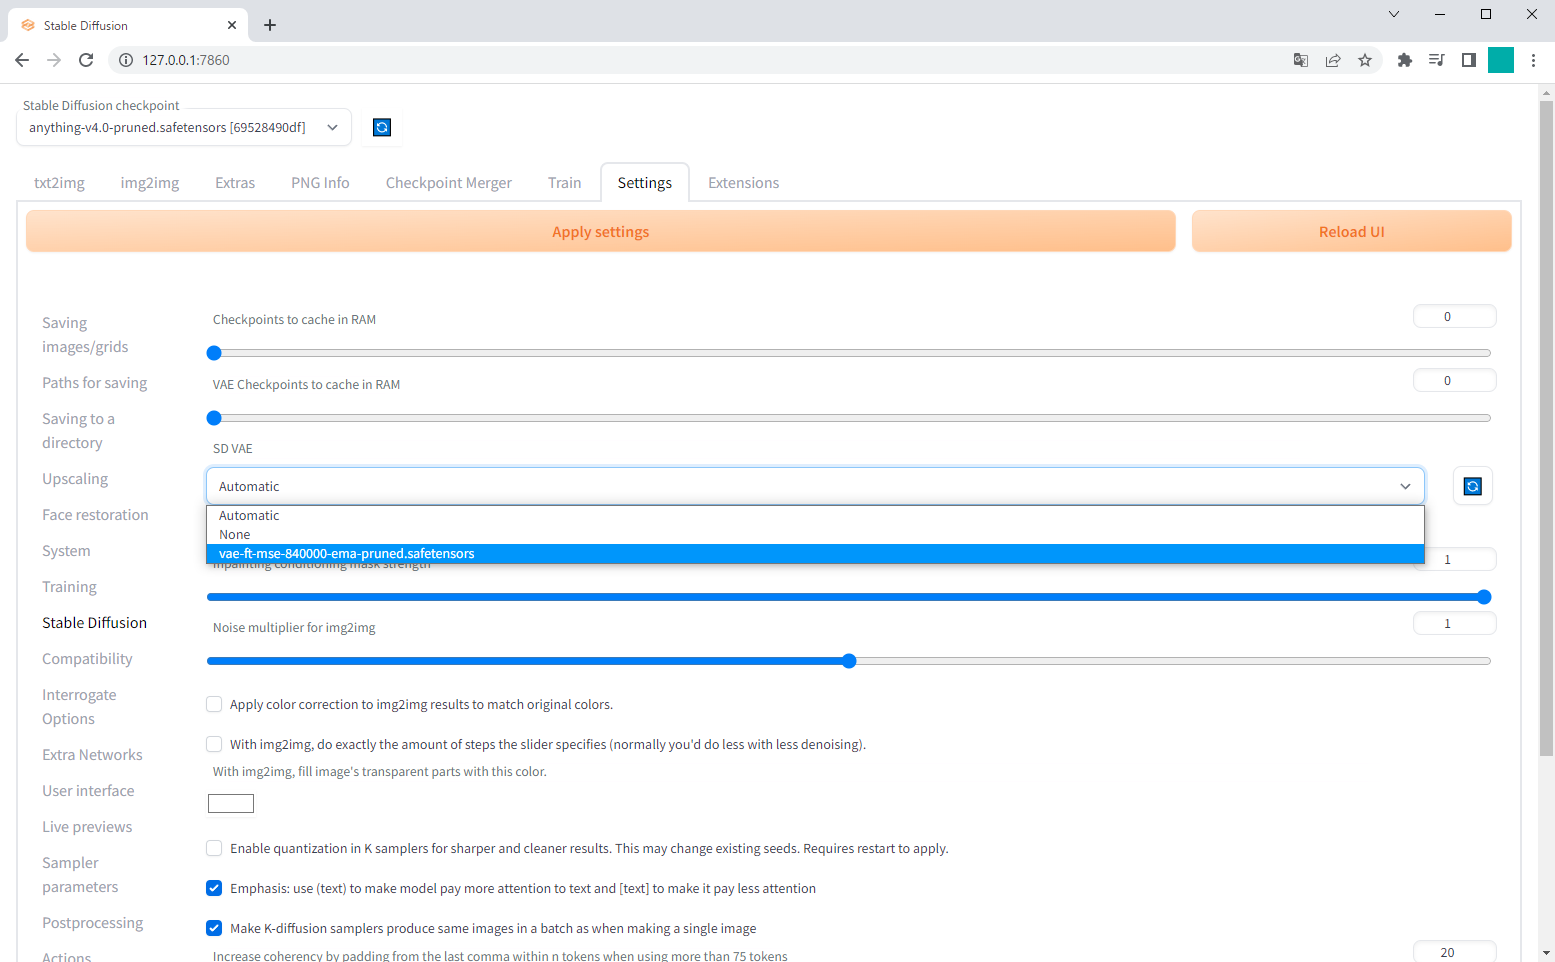
Task: Open the Extras tab
Action: coord(235,183)
